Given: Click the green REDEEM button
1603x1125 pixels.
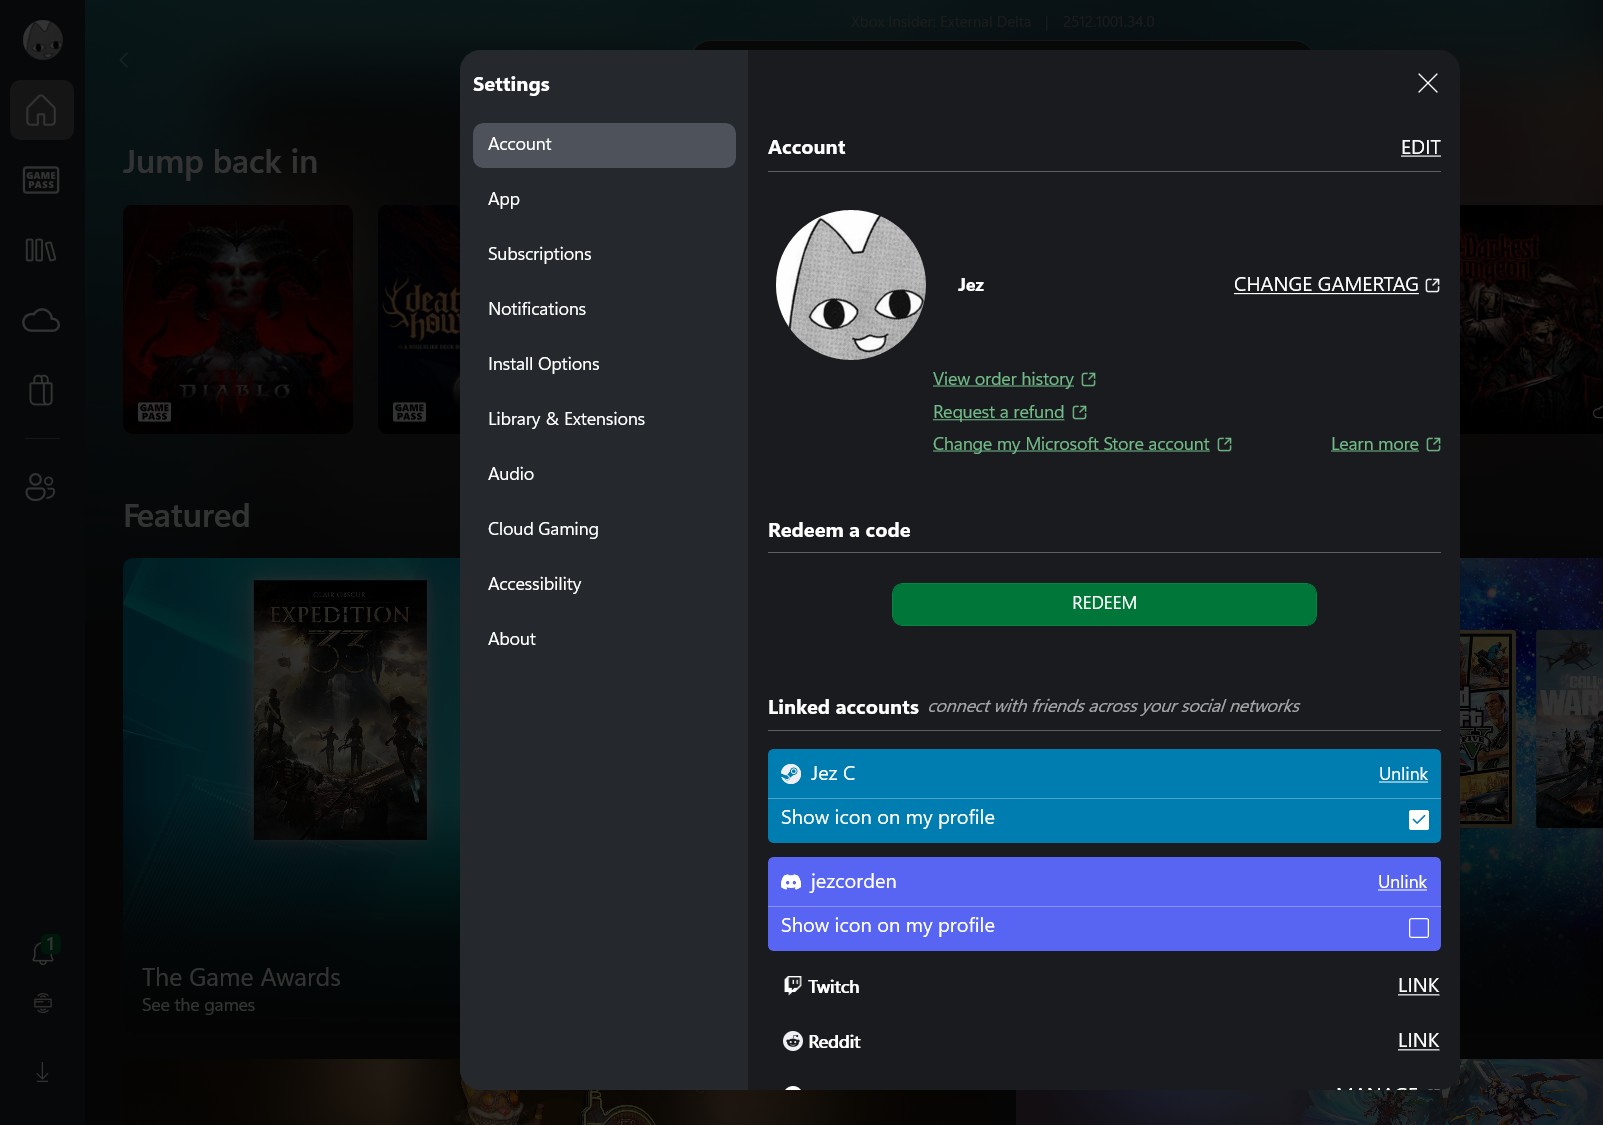Looking at the screenshot, I should pos(1104,604).
